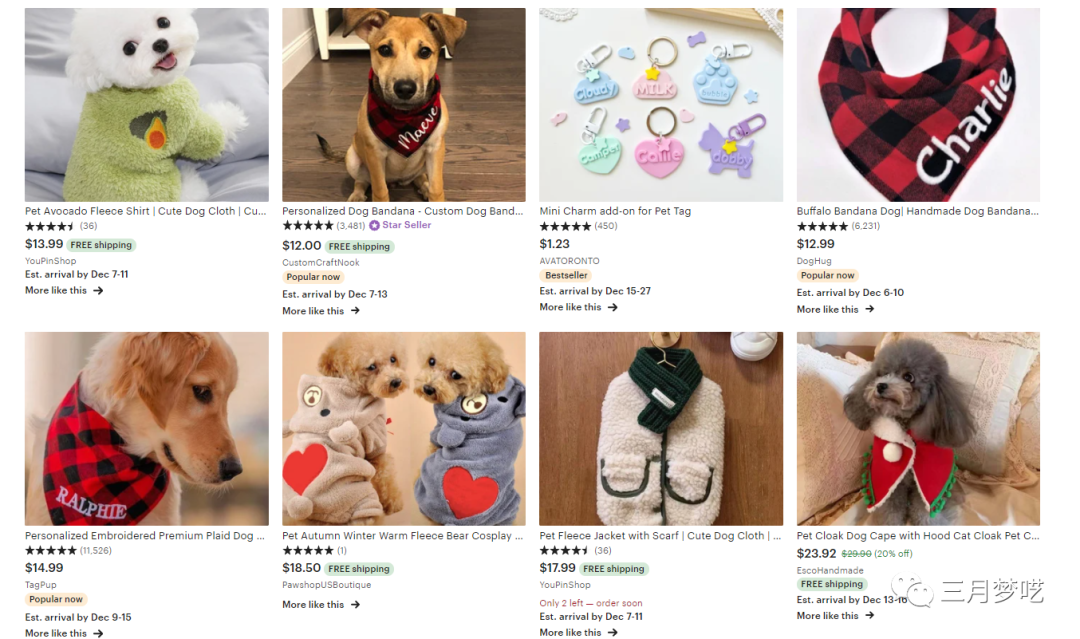Image resolution: width=1080 pixels, height=639 pixels.
Task: Open the Pet Avocado Fleece Shirt title link
Action: point(145,211)
